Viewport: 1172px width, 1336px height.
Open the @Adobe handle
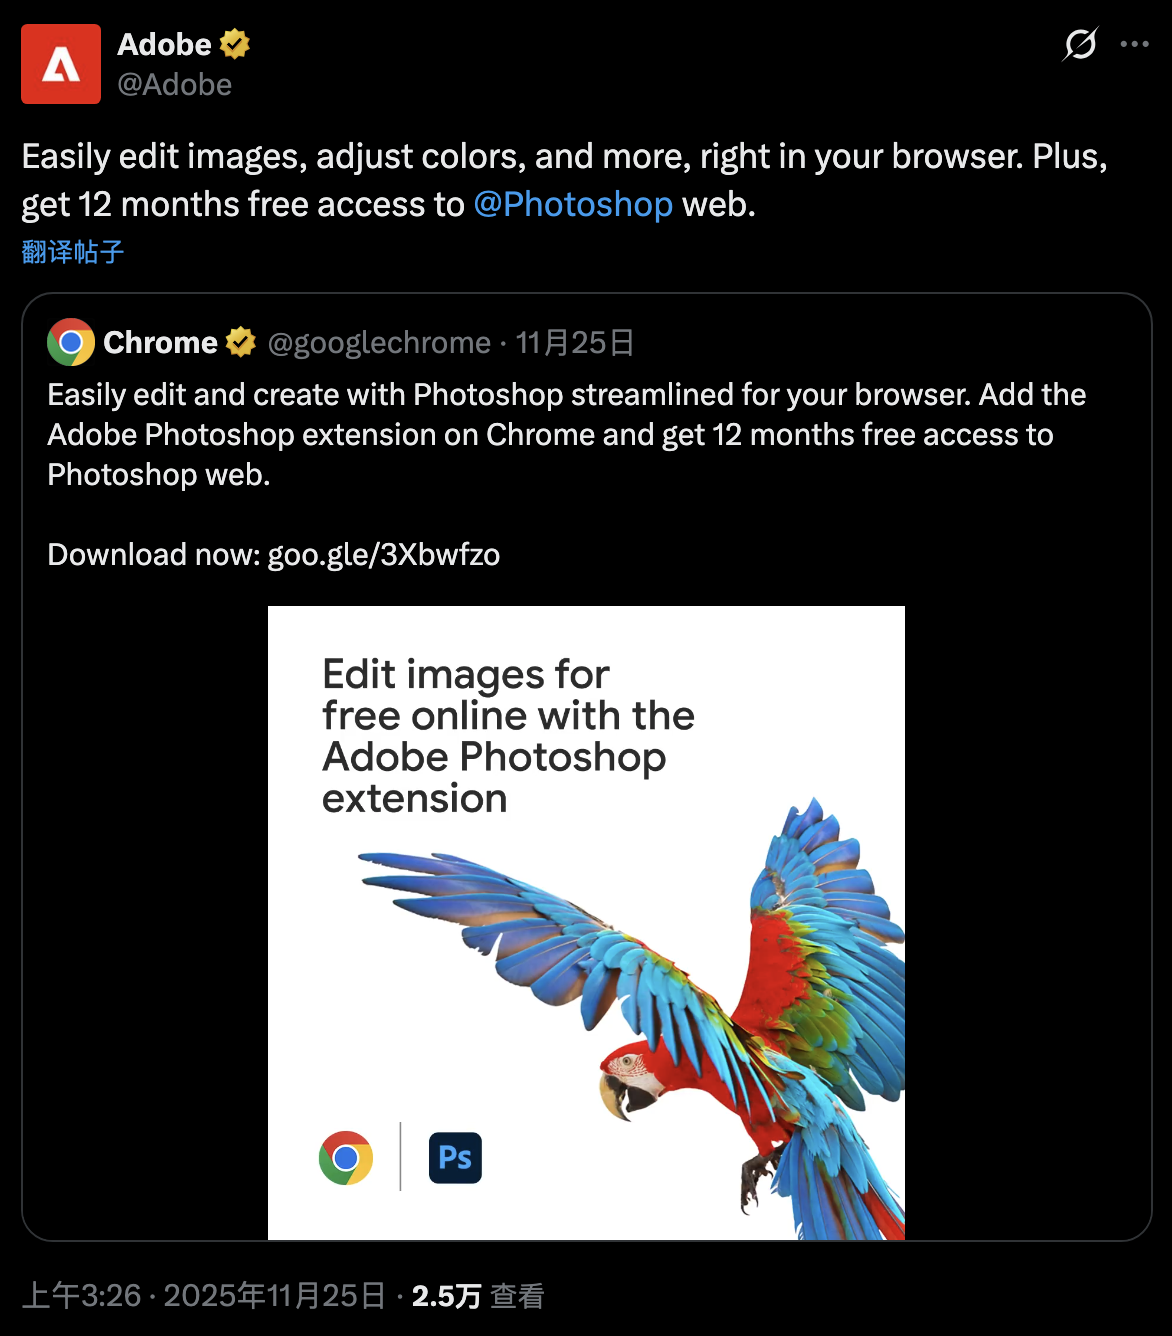coord(175,85)
